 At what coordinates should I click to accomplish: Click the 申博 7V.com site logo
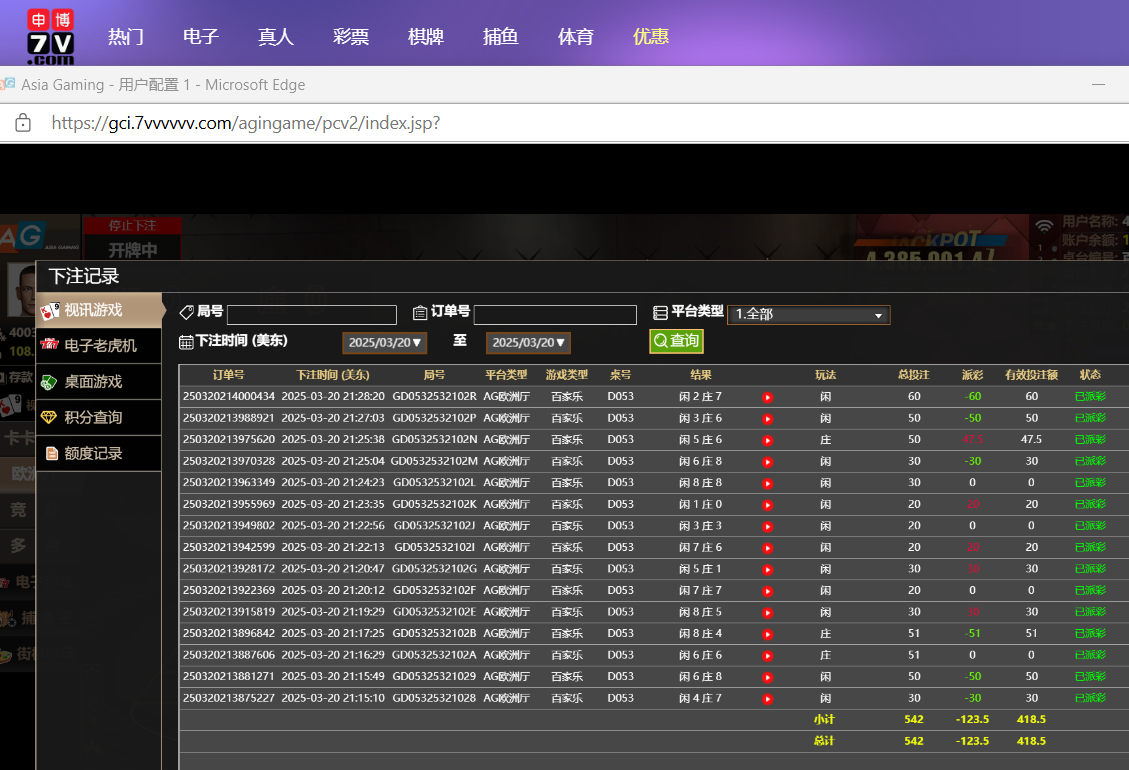pos(50,36)
